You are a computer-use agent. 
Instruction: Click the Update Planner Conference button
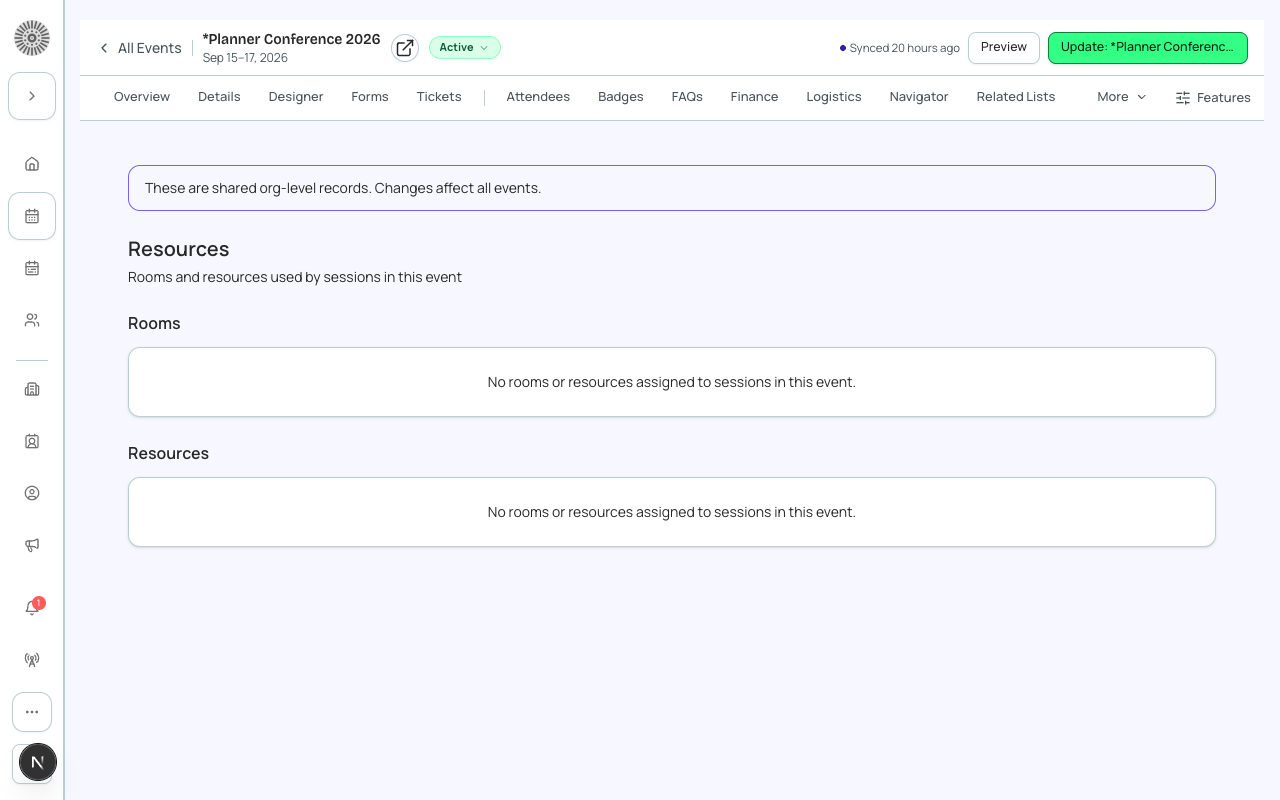[x=1148, y=47]
